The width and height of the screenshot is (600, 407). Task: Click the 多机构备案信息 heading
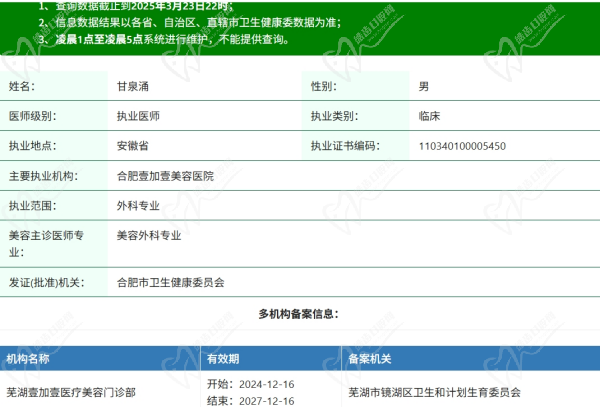(x=298, y=314)
